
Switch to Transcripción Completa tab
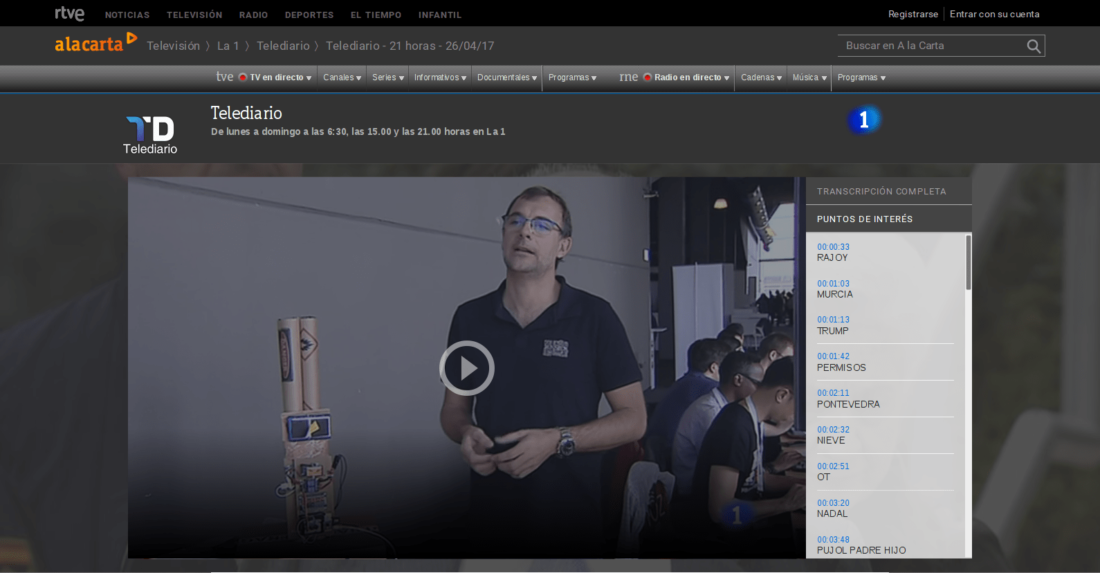[881, 191]
